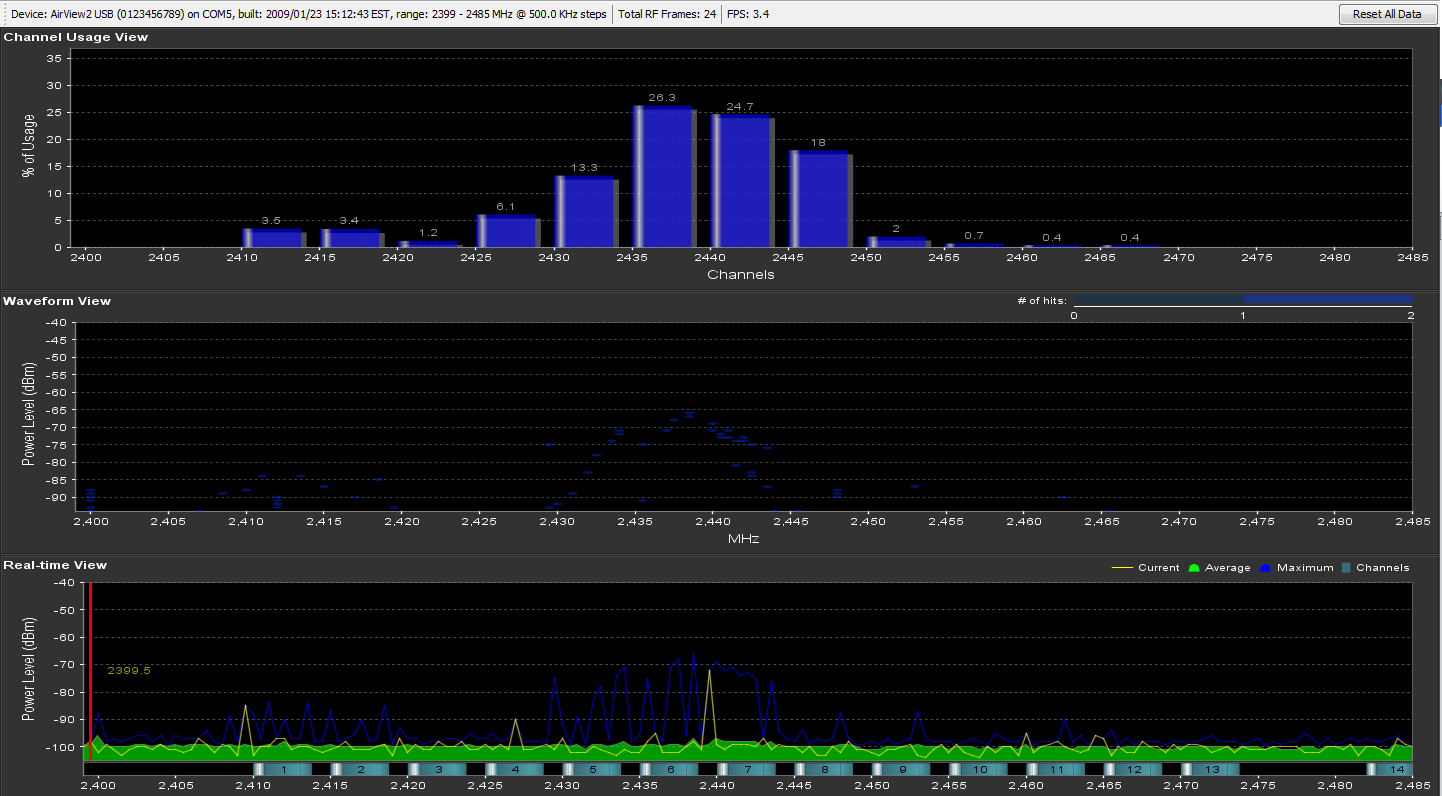The image size is (1442, 796).
Task: Click the '# of hits:' label
Action: tap(1040, 301)
